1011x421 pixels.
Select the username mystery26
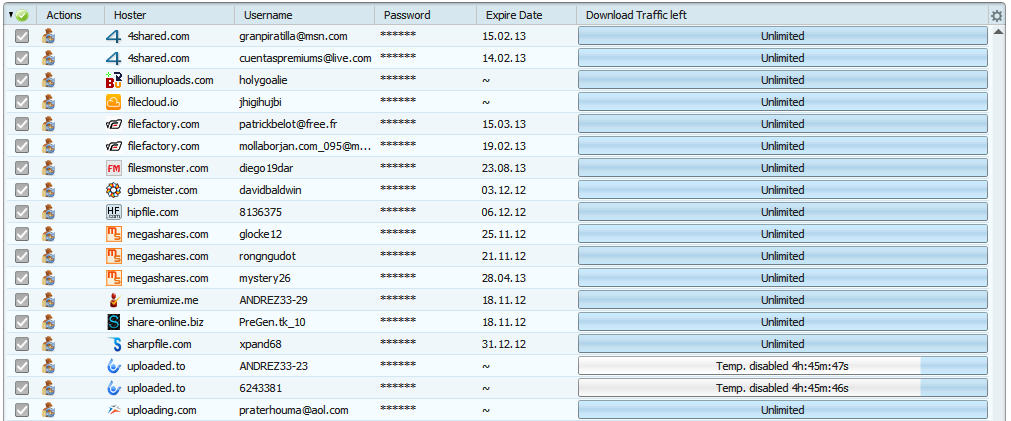point(264,279)
